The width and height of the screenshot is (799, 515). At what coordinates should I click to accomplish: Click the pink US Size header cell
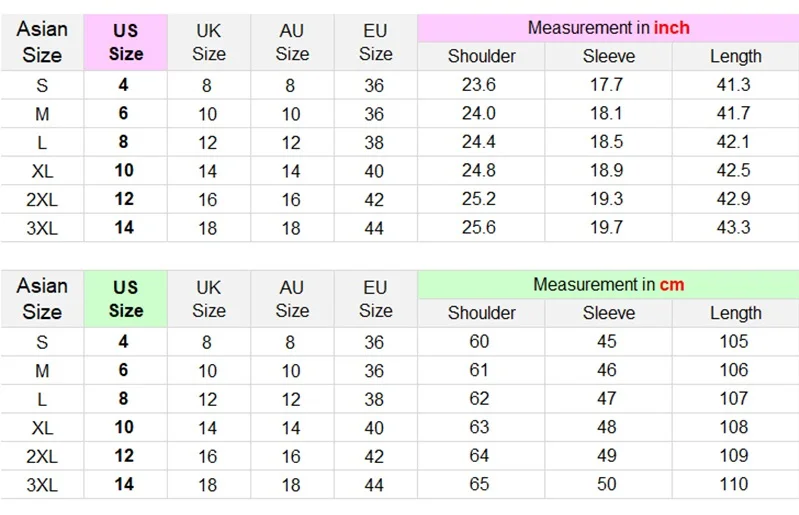pyautogui.click(x=126, y=42)
